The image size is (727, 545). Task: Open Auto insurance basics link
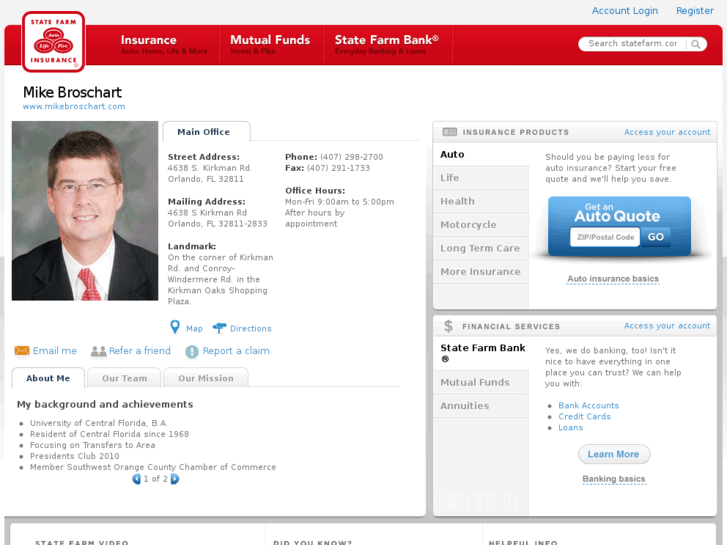613,279
